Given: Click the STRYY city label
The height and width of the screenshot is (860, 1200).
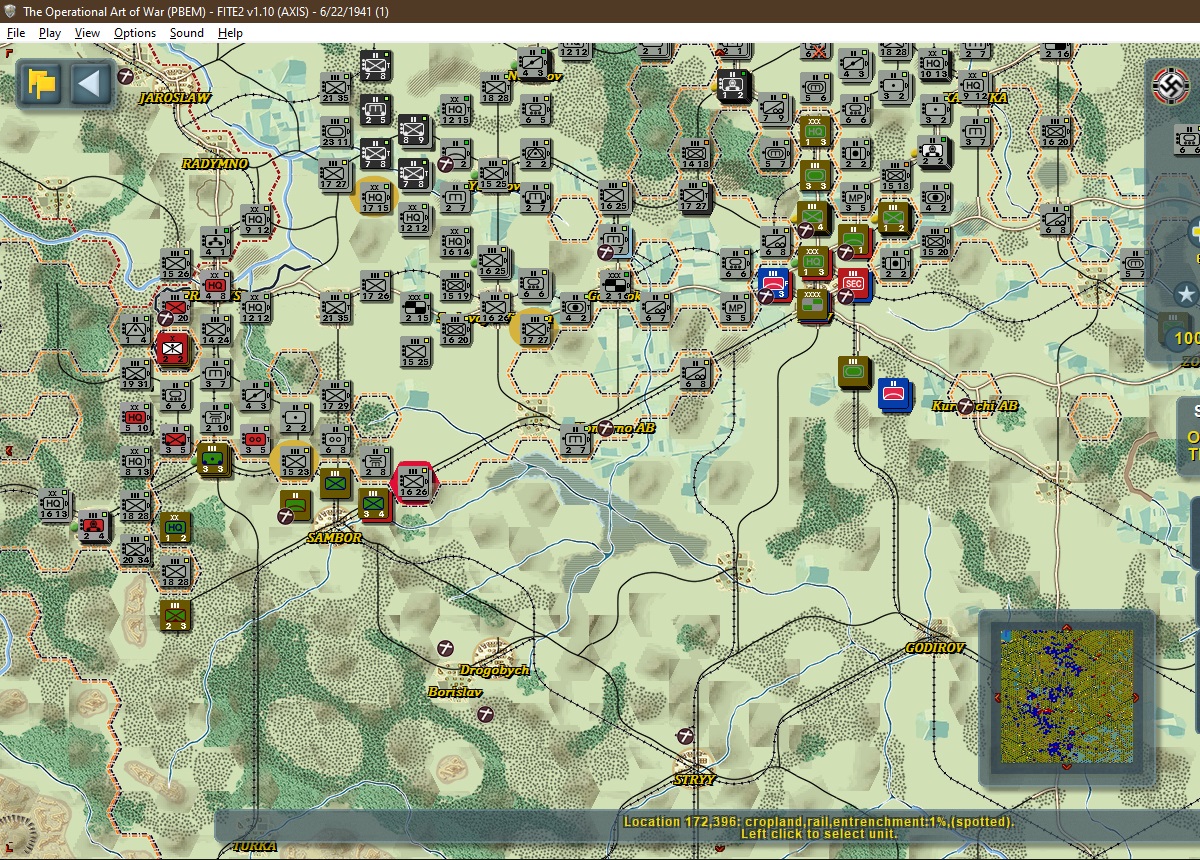Looking at the screenshot, I should click(x=694, y=779).
